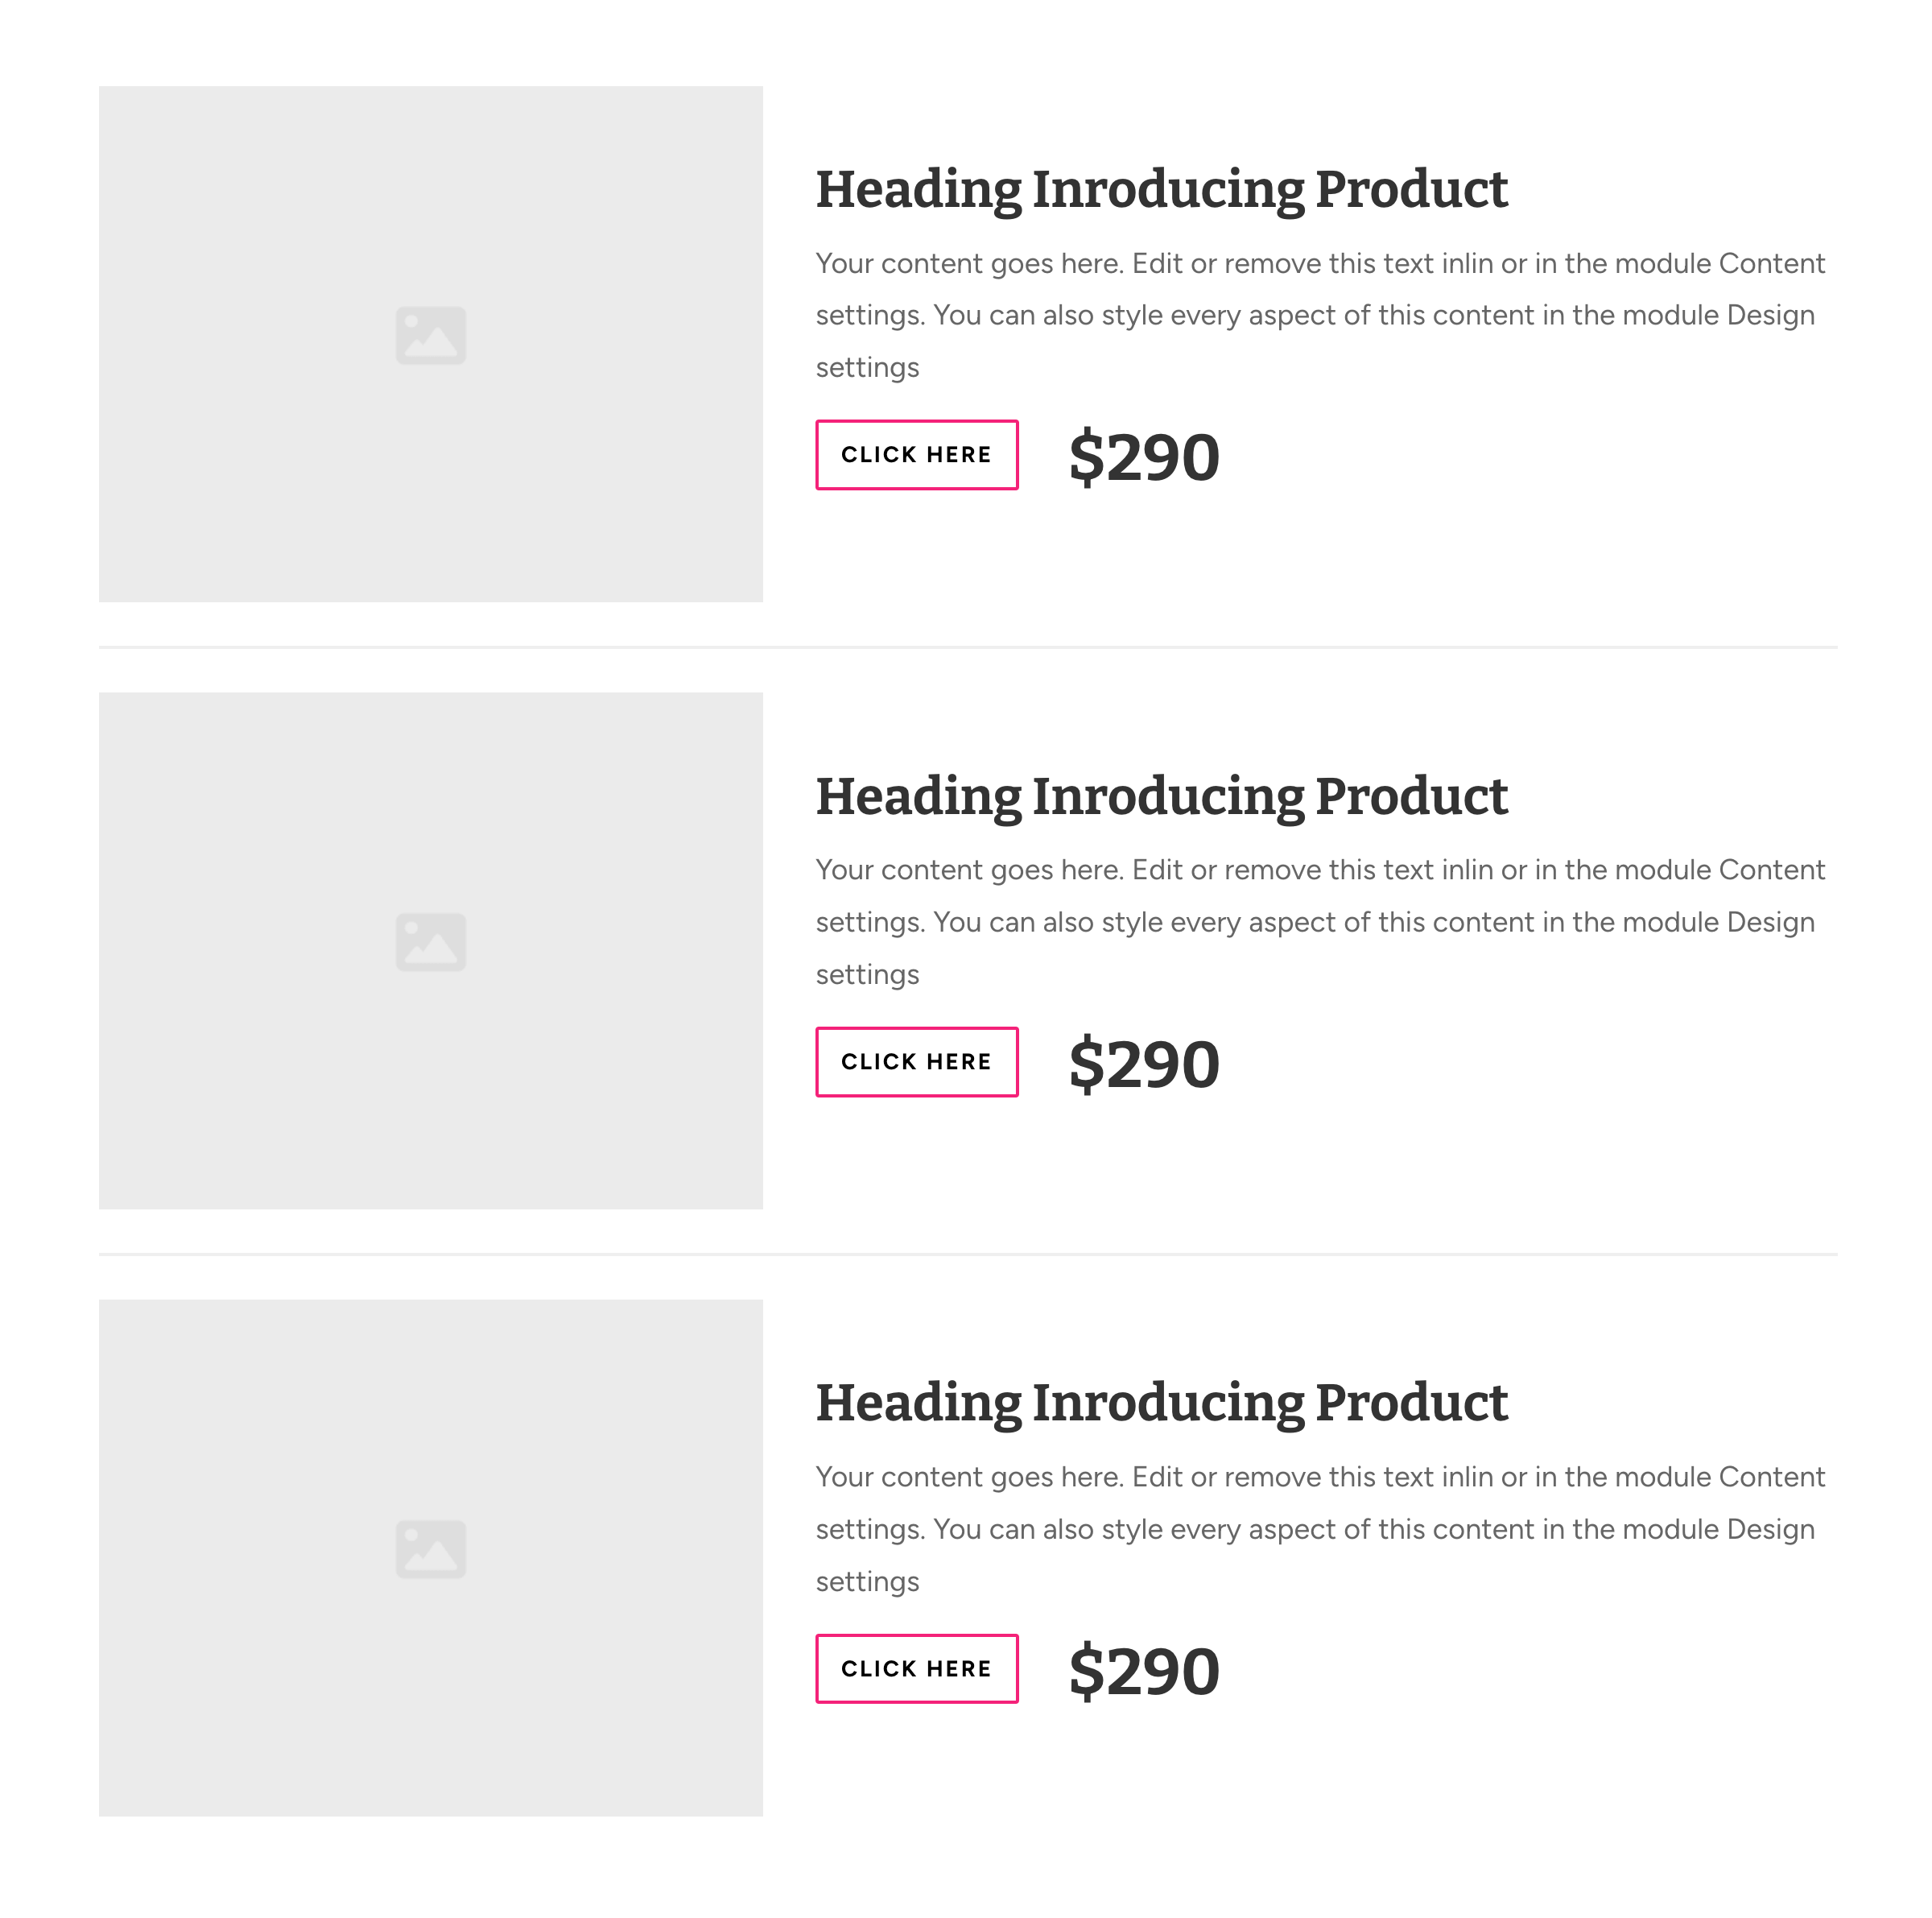1932x1918 pixels.
Task: Click the description paragraph of the third product
Action: tap(1319, 1528)
